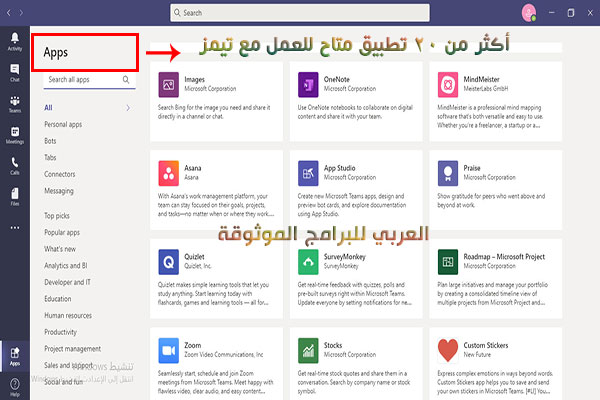Open the Activity bell icon
The height and width of the screenshot is (400, 600).
point(15,41)
